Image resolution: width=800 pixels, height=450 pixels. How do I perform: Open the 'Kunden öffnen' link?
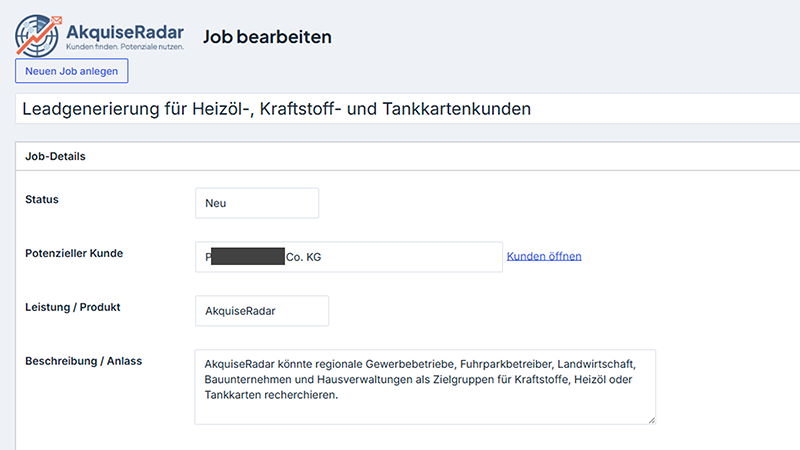click(x=544, y=256)
